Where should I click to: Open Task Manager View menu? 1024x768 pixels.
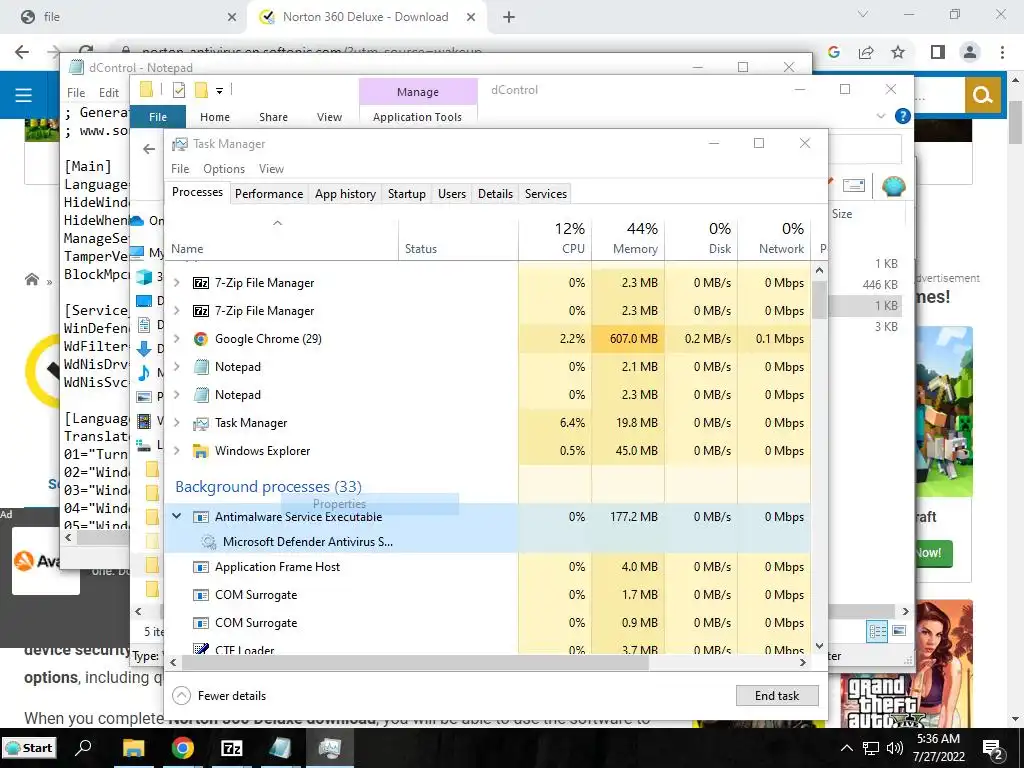point(271,169)
